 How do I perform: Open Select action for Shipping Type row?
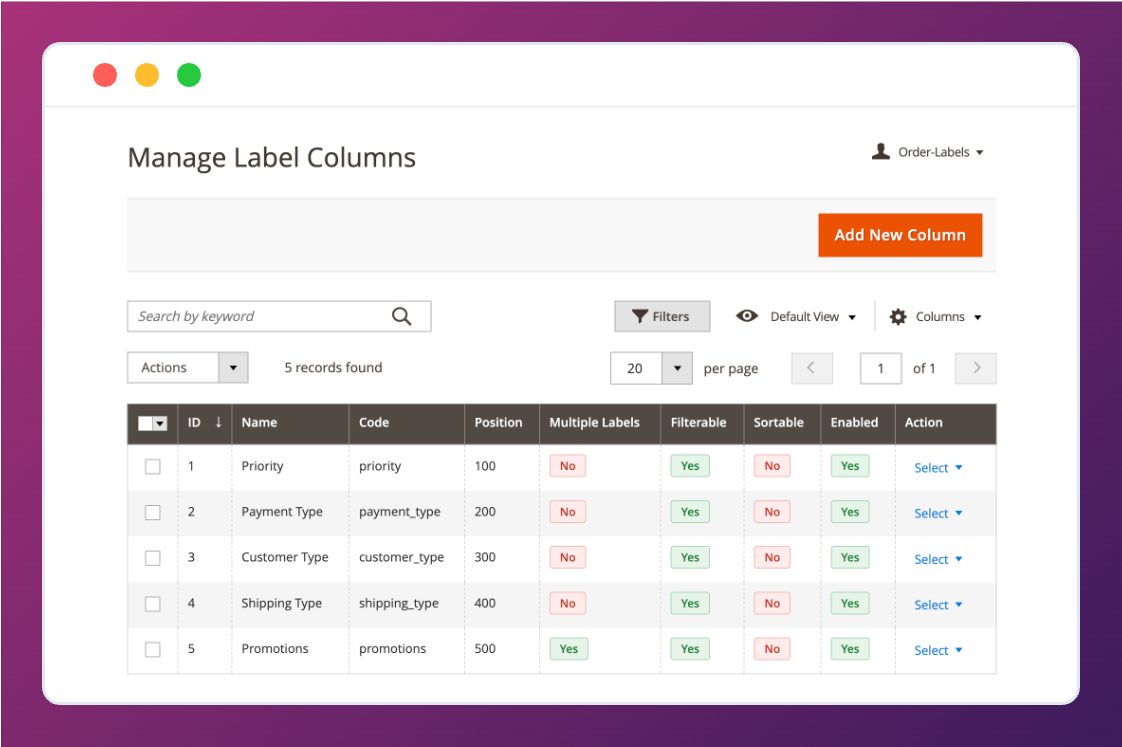938,605
